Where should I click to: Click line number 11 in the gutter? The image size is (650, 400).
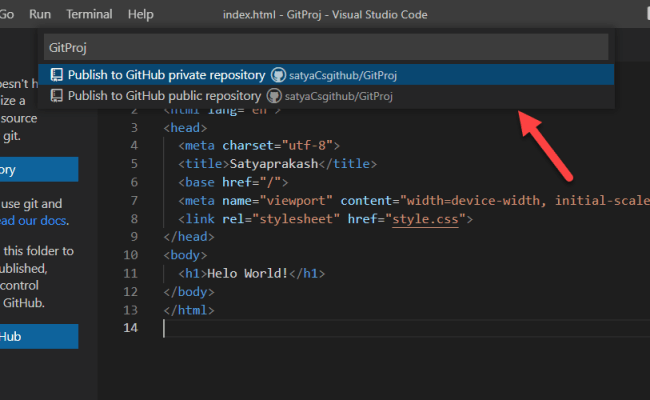[x=131, y=274]
